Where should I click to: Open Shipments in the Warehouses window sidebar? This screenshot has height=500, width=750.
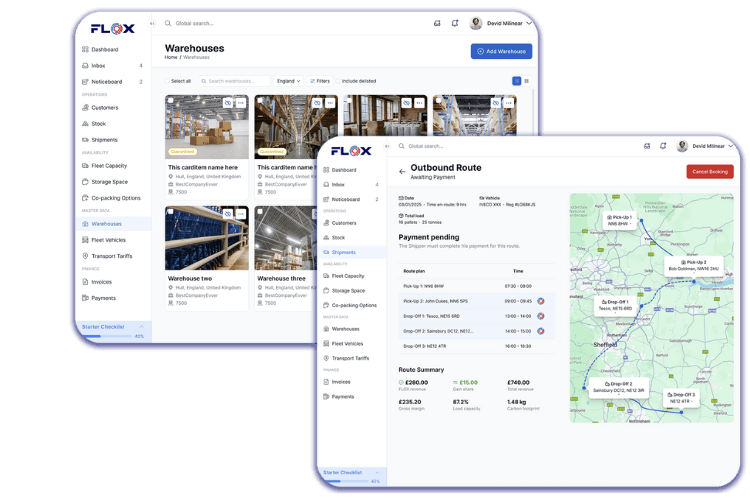[x=99, y=140]
